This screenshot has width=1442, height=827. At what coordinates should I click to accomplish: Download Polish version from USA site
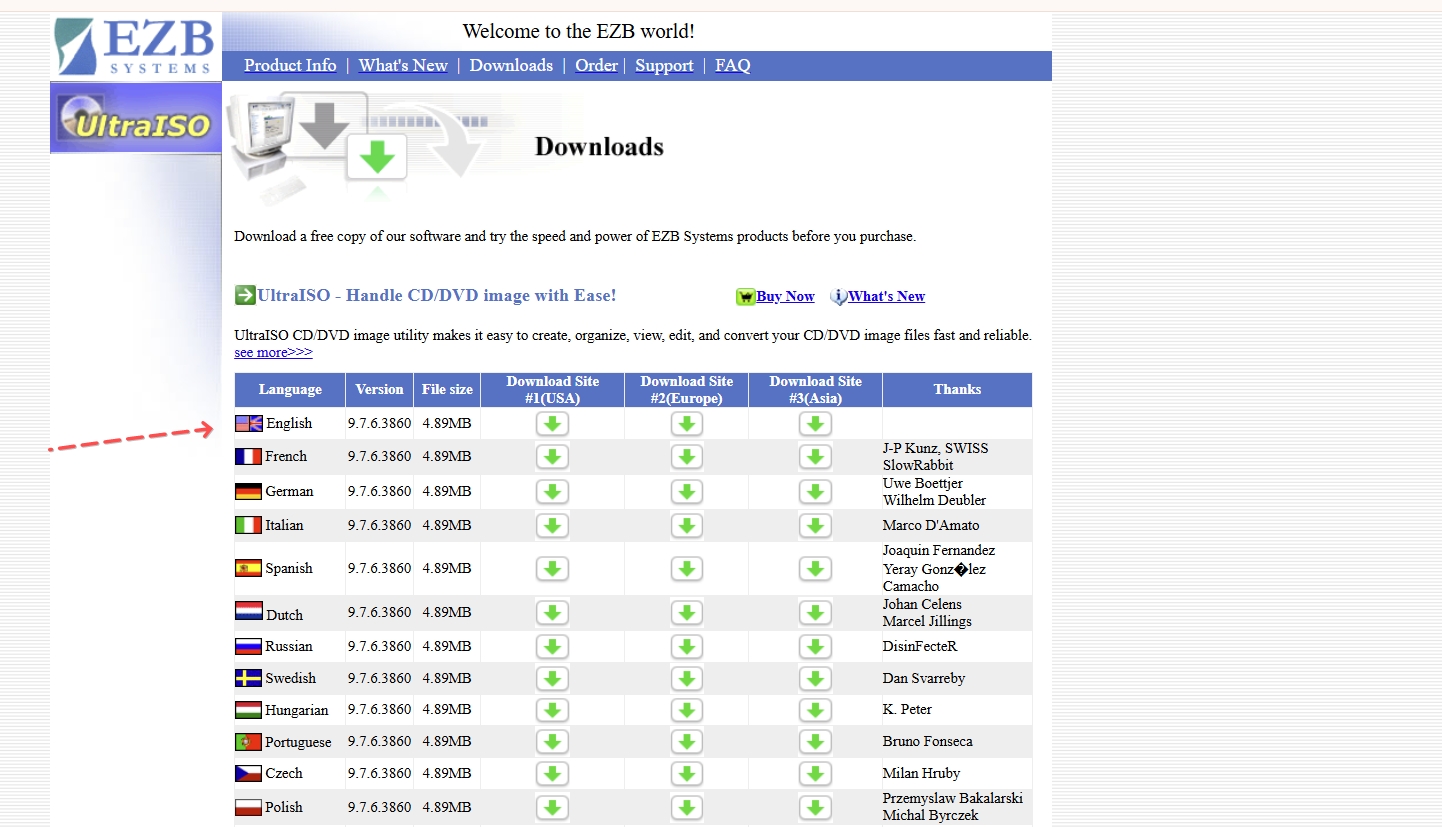point(552,808)
